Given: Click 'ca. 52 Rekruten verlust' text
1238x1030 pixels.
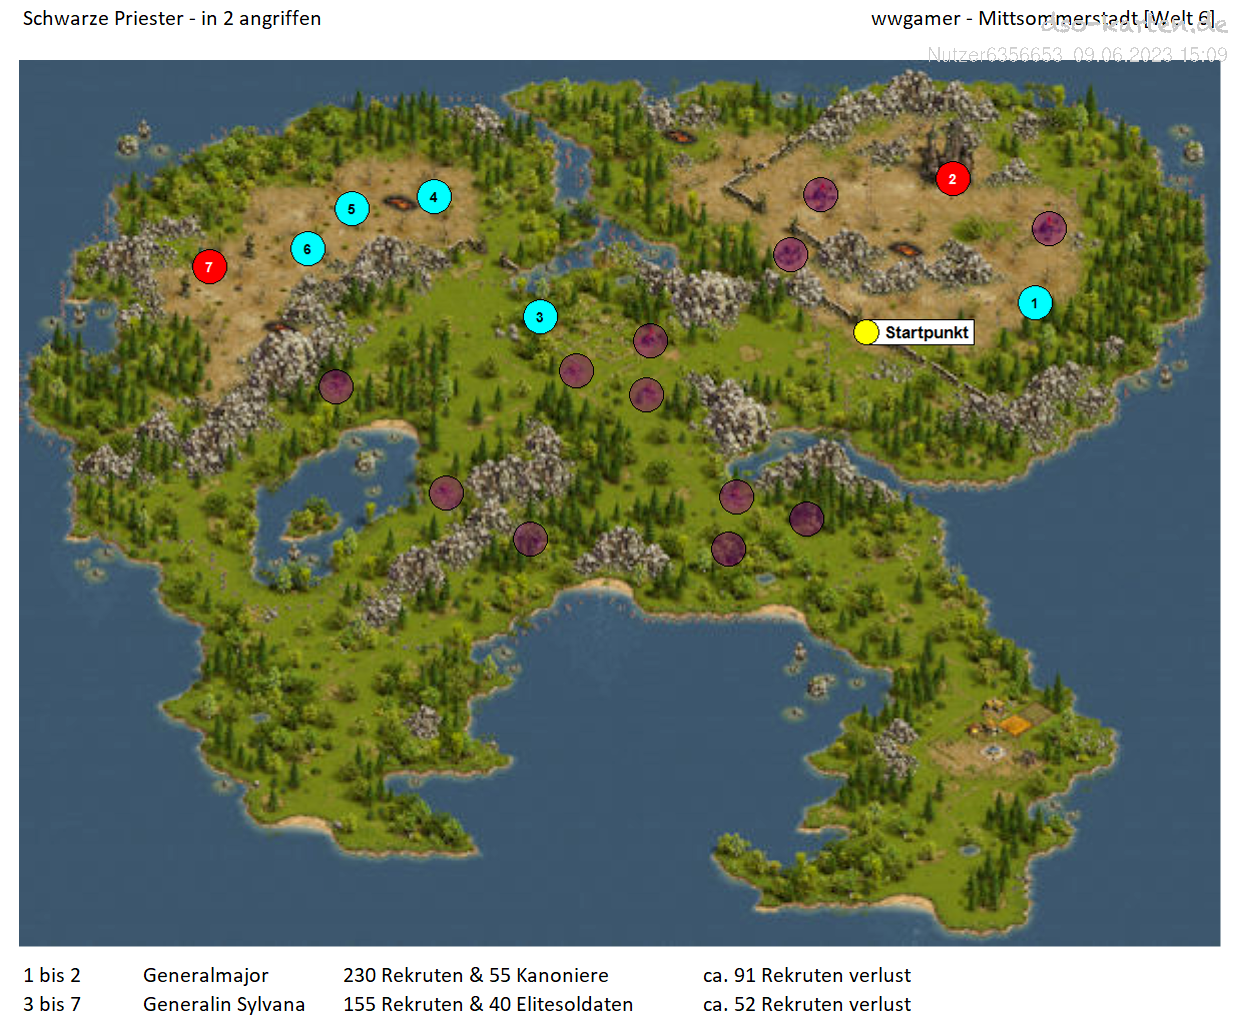Looking at the screenshot, I should pyautogui.click(x=806, y=1004).
